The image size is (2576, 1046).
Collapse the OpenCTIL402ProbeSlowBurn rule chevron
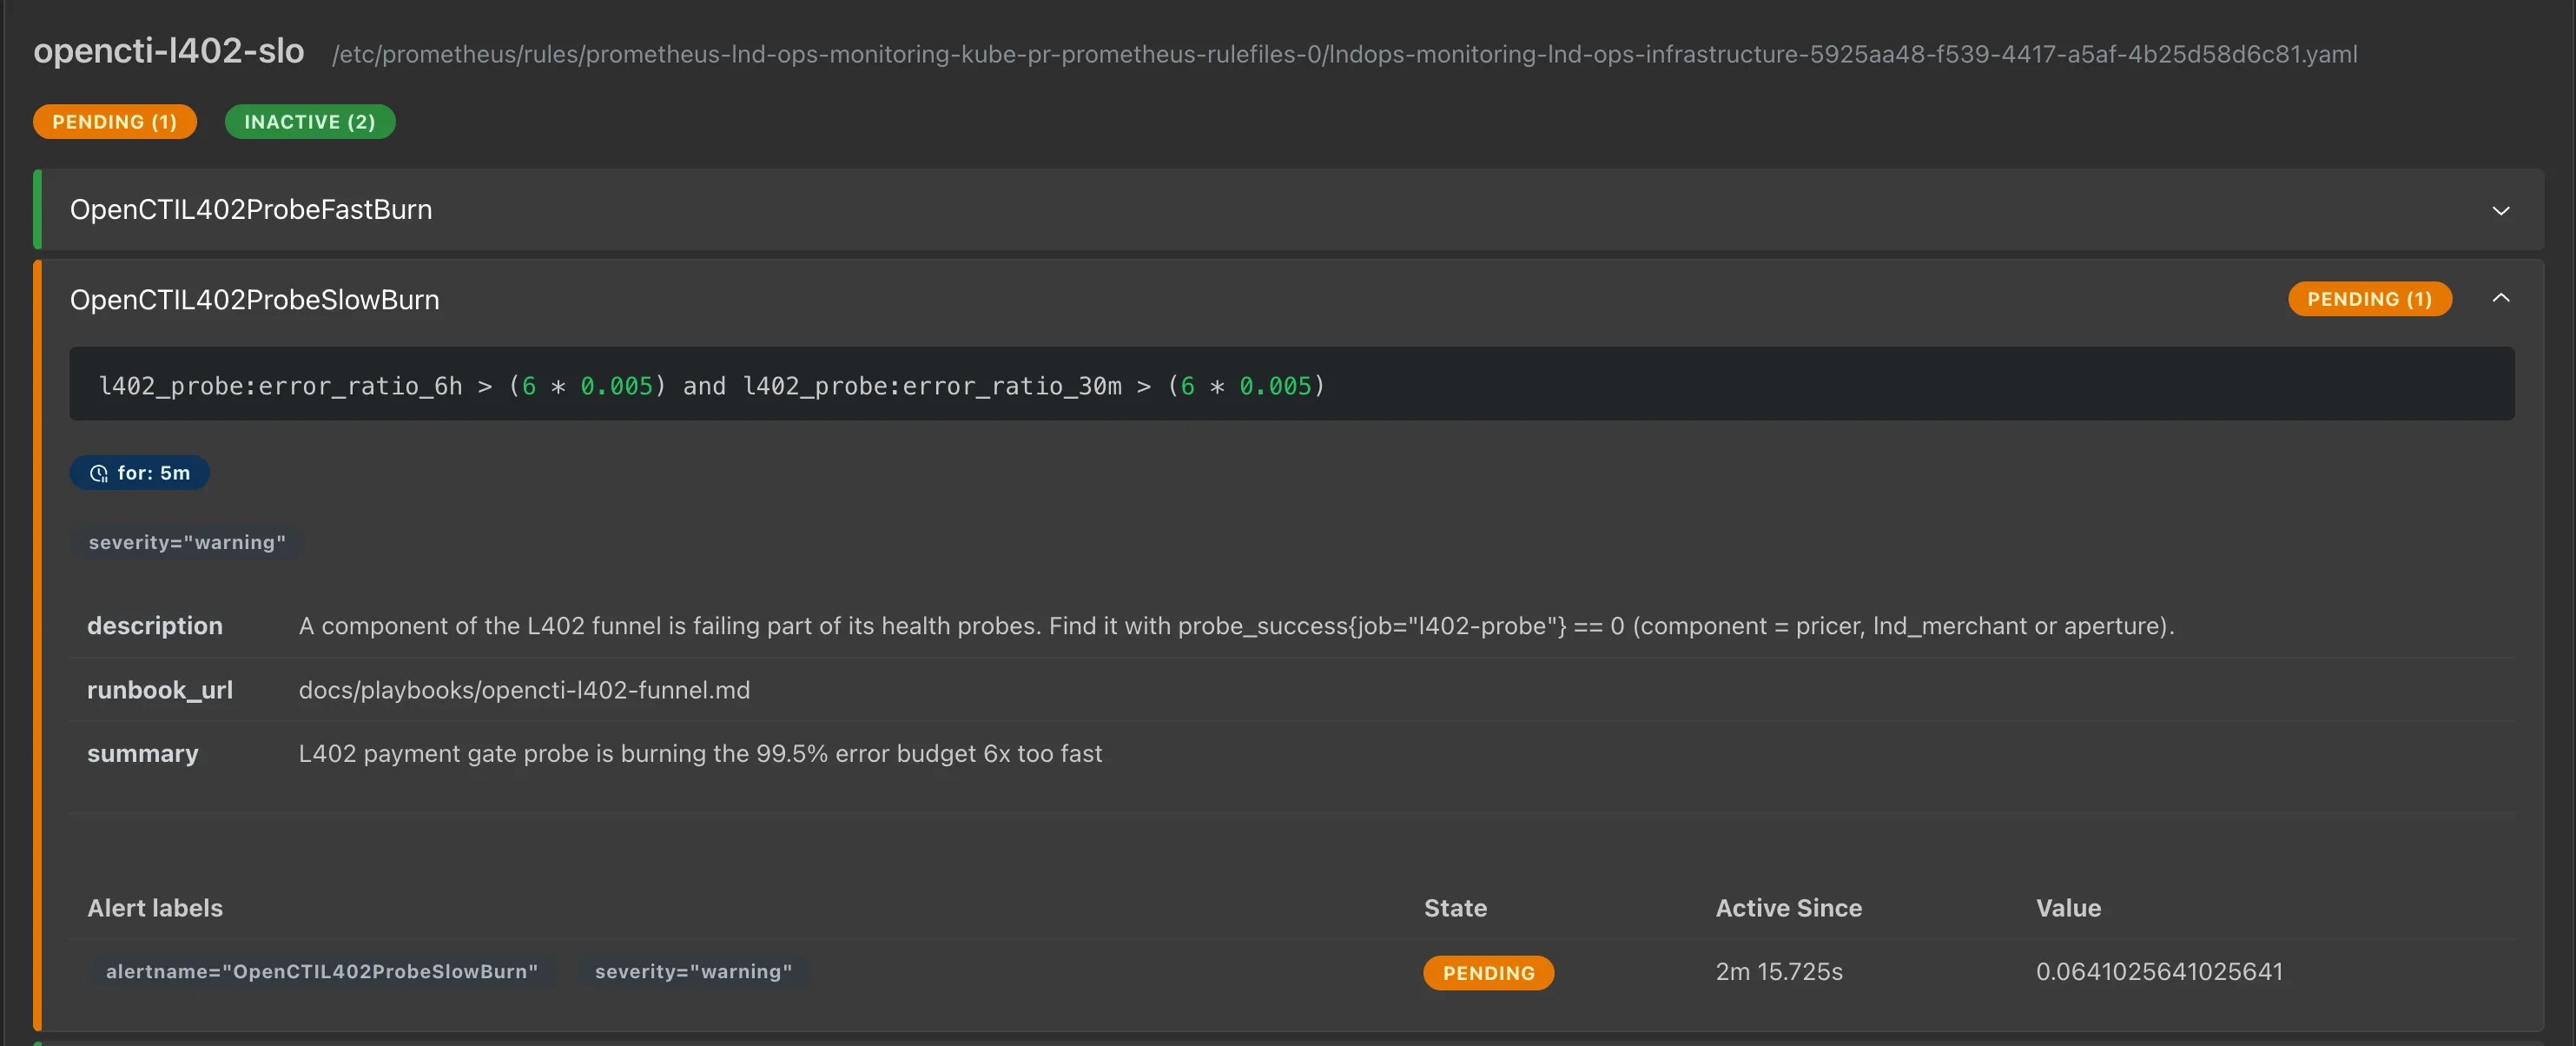click(x=2500, y=298)
